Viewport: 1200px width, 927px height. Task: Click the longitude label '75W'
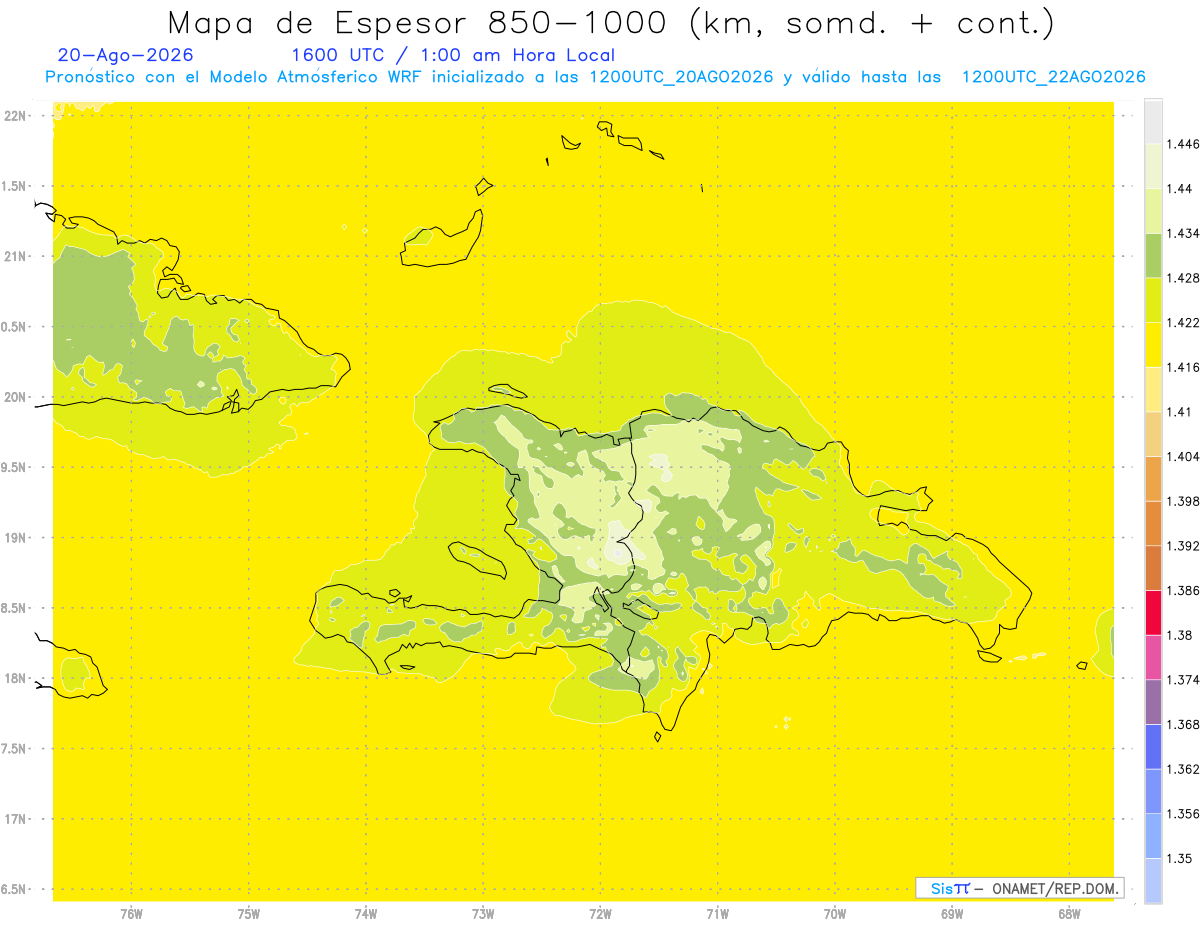point(249,914)
